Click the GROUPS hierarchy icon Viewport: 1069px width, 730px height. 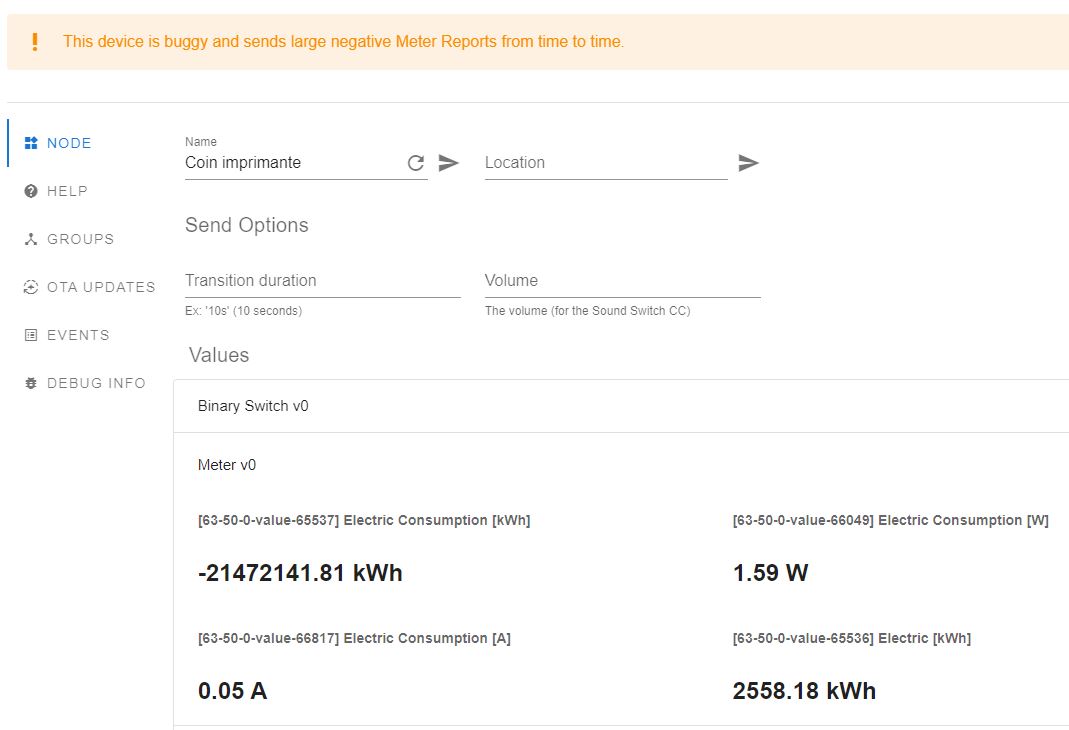pyautogui.click(x=31, y=239)
